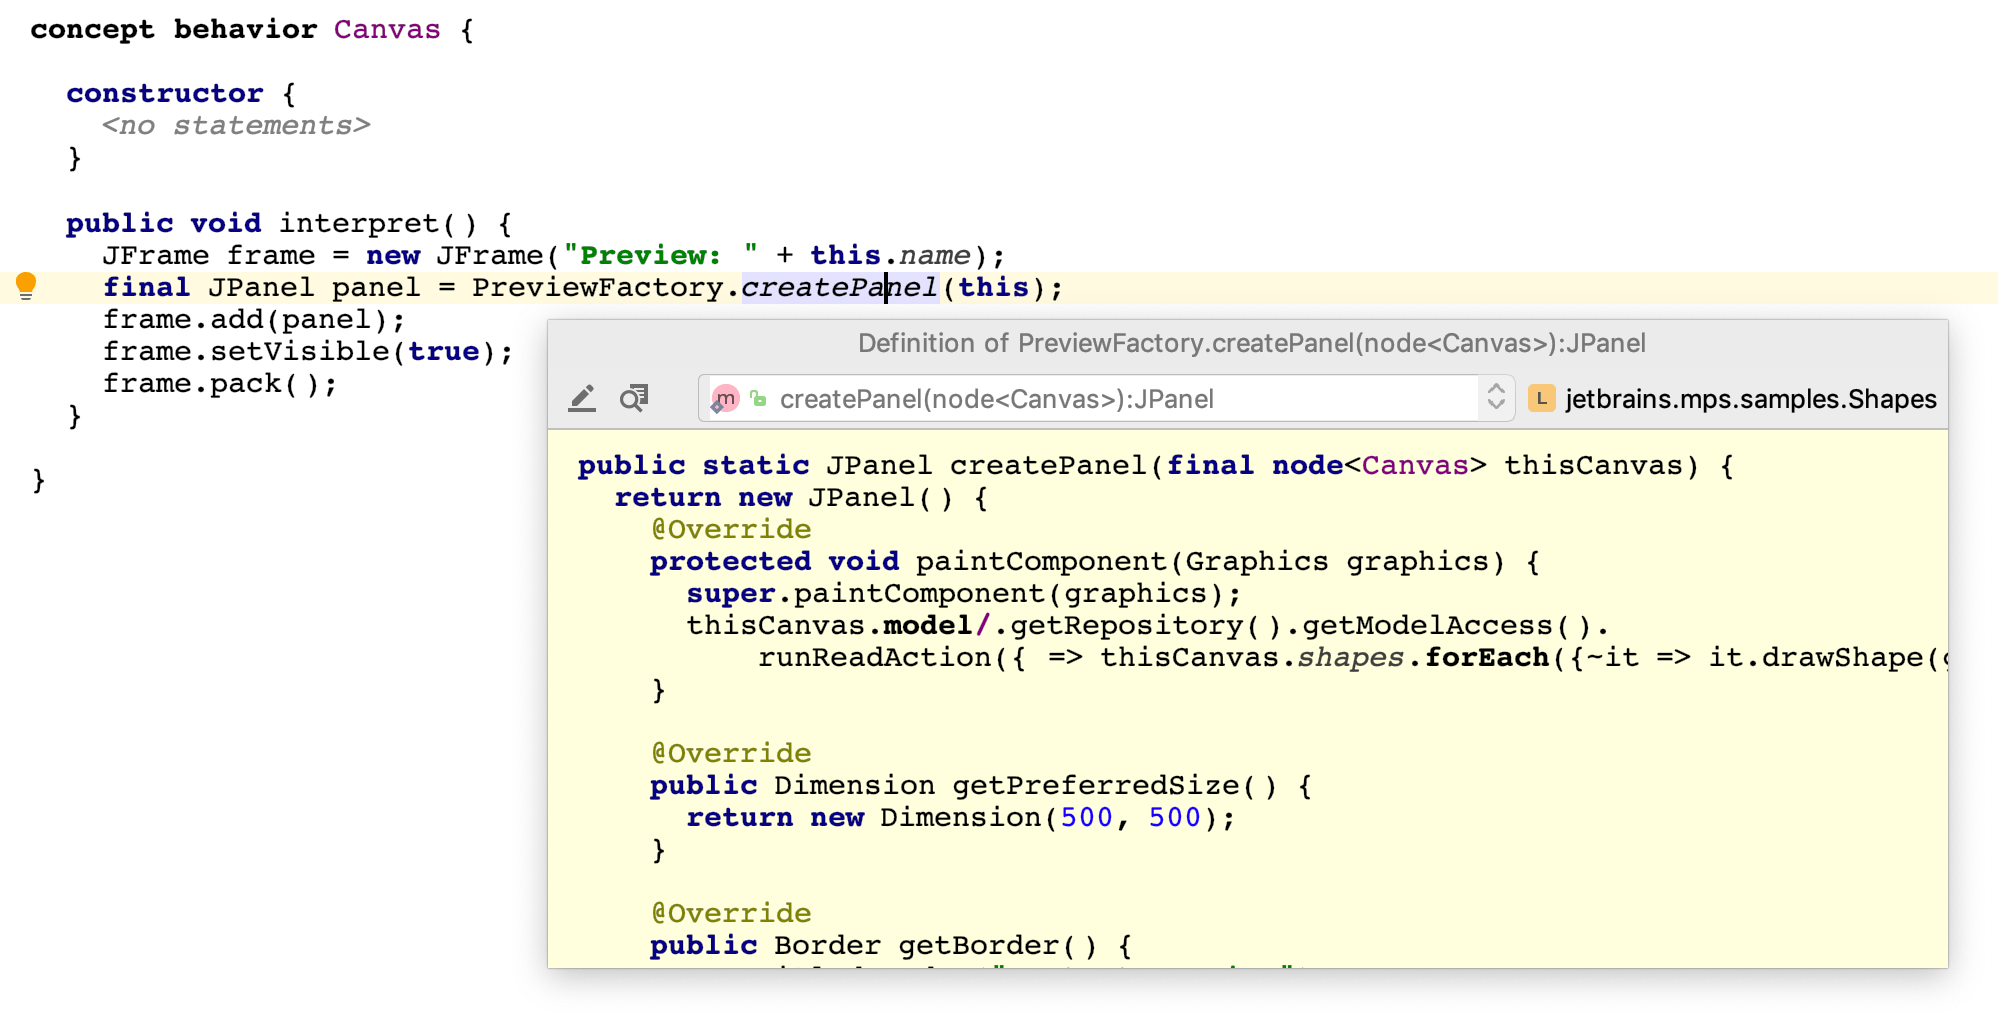Click the <no statements> placeholder in constructor
This screenshot has height=1026, width=1998.
click(236, 126)
